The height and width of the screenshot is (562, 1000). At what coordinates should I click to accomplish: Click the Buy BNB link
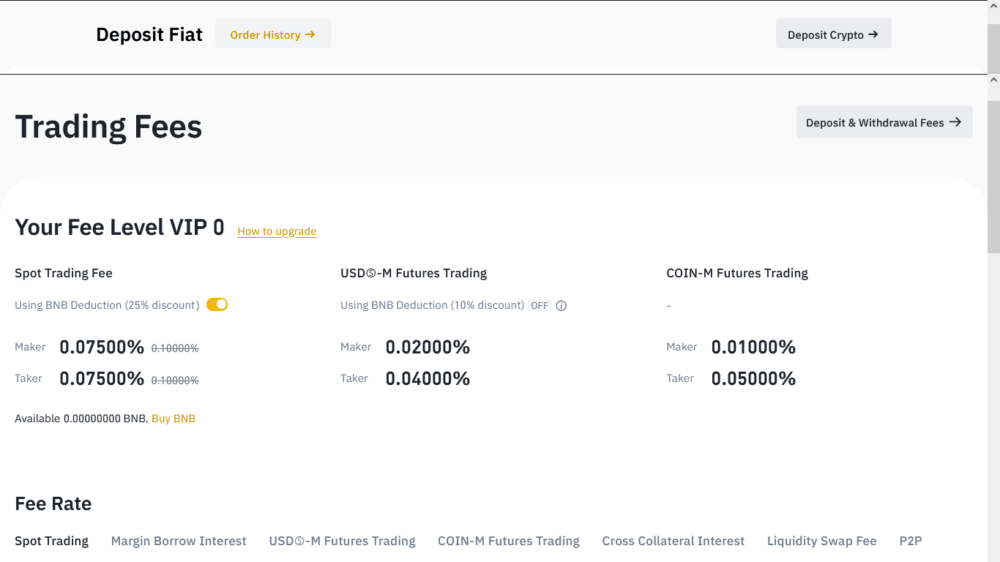point(173,419)
